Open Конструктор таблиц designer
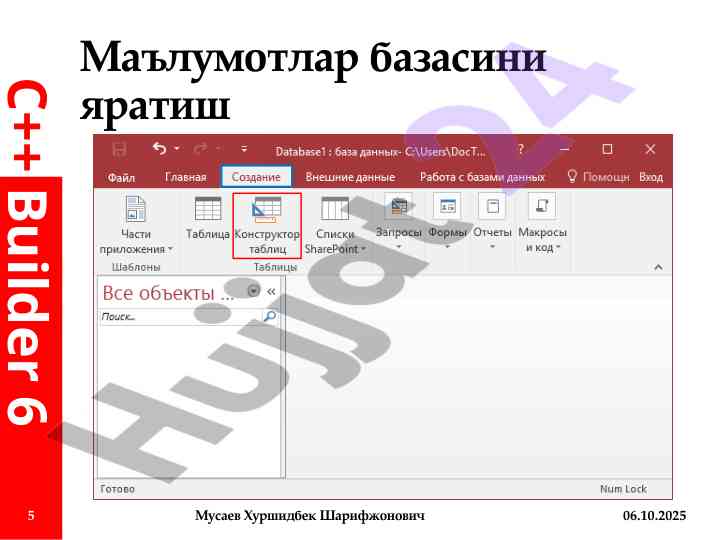The image size is (720, 540). click(x=266, y=225)
